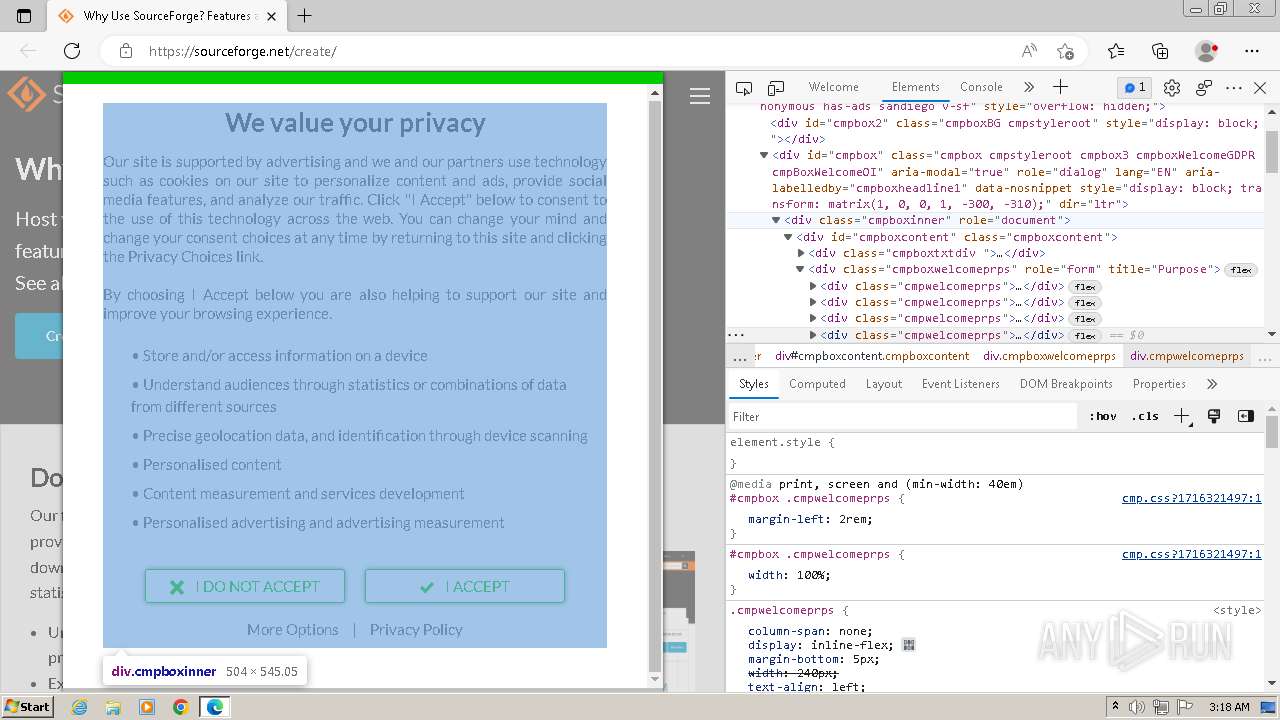Select the Elements tab
This screenshot has width=1280, height=720.
(915, 87)
